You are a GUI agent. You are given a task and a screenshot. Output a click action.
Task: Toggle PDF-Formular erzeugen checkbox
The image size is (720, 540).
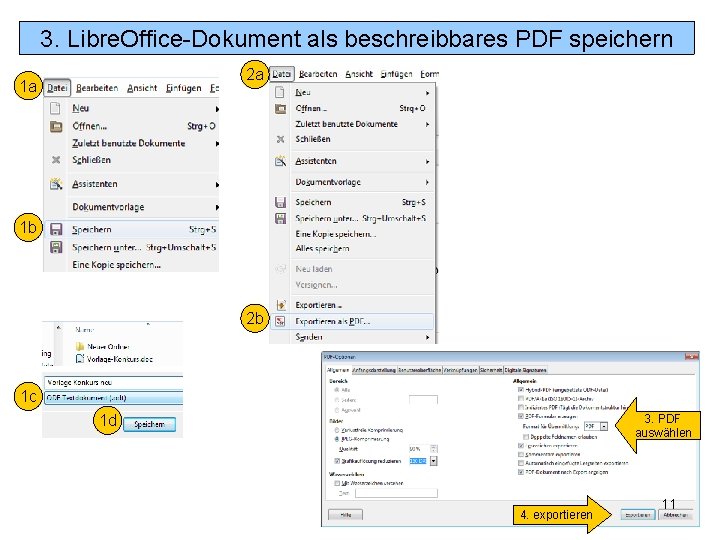[x=521, y=416]
